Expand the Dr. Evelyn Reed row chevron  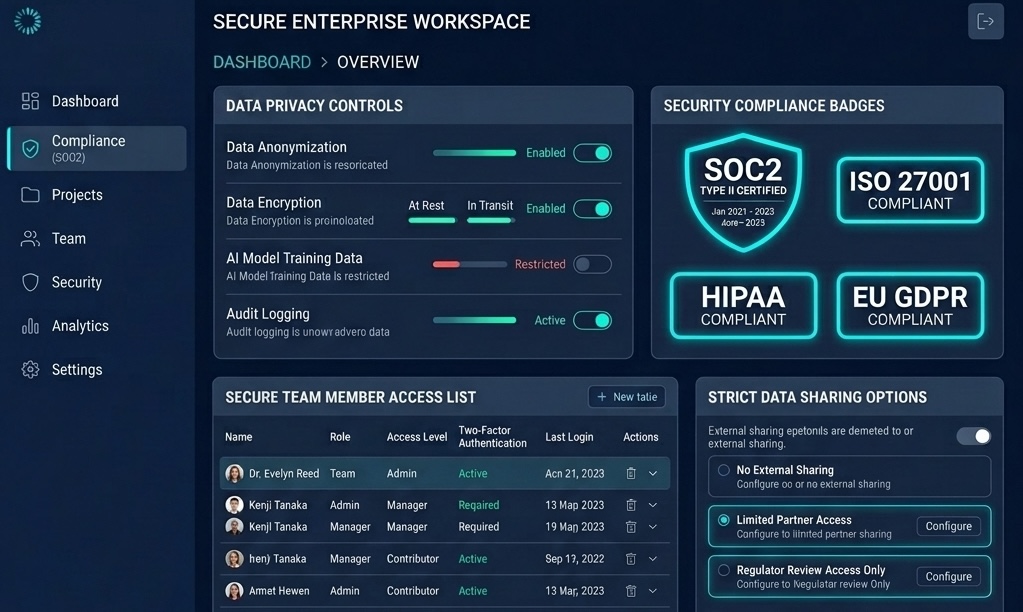652,473
